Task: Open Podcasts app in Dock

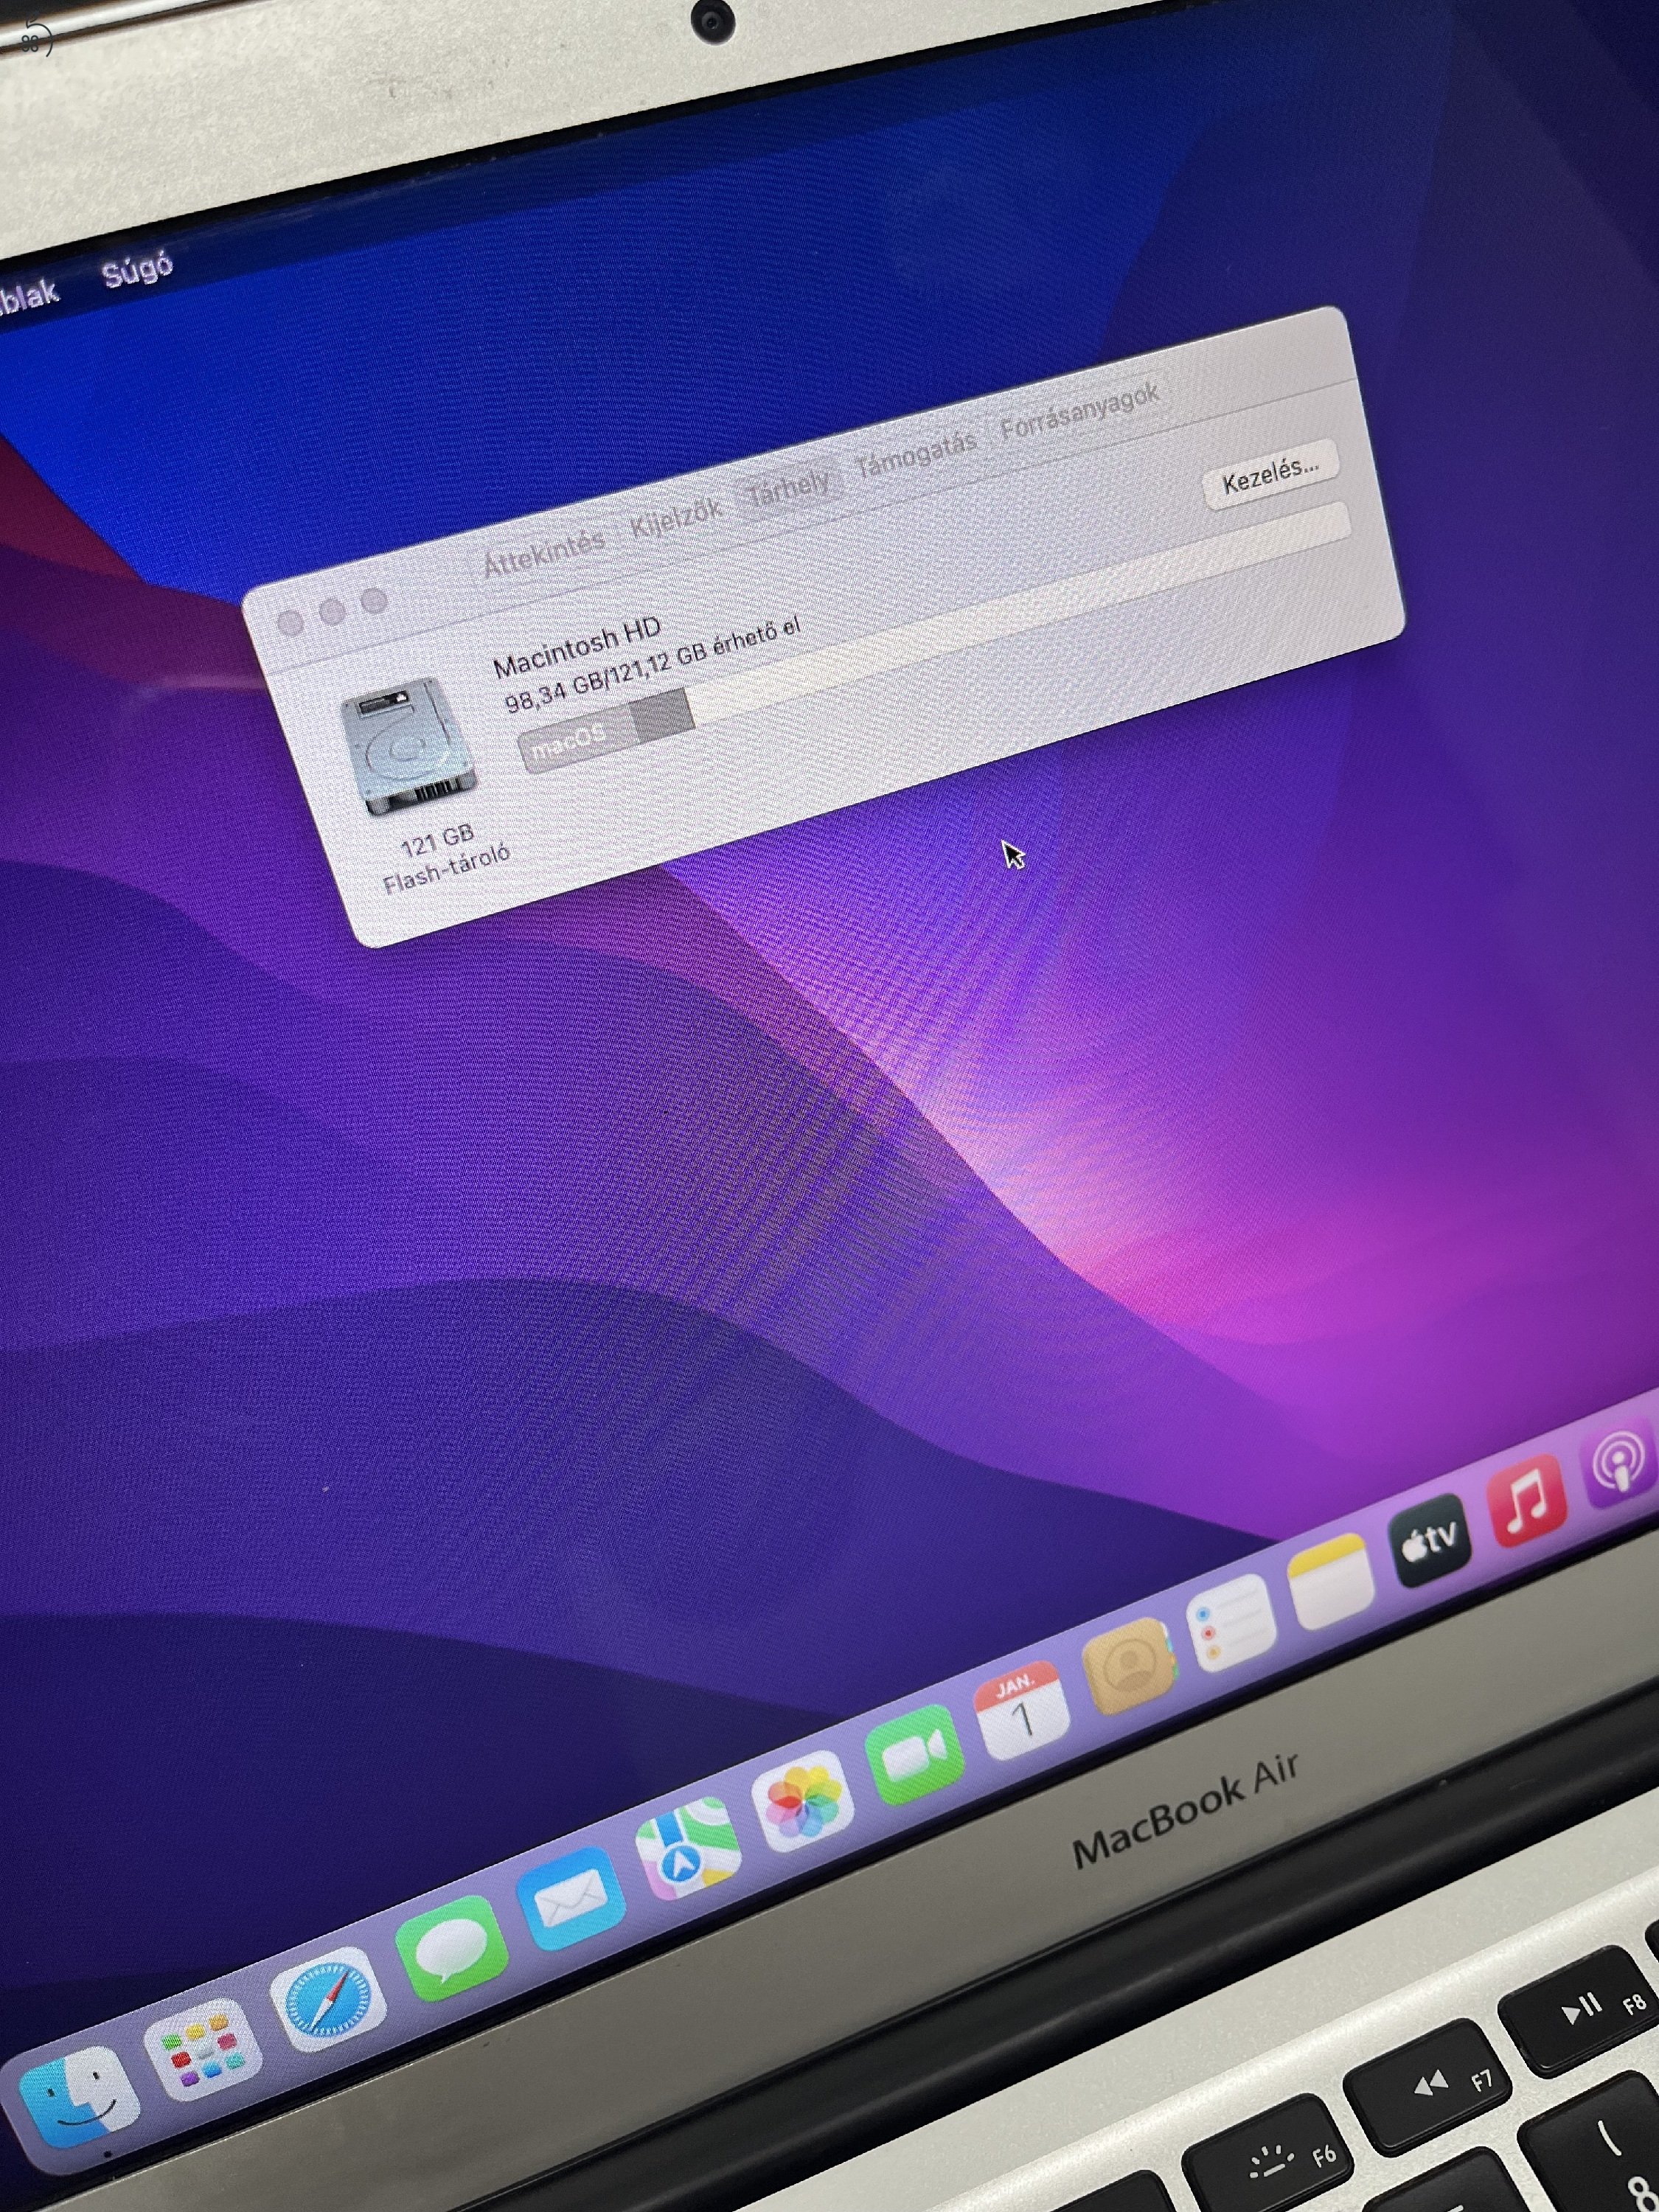Action: [x=1618, y=1464]
